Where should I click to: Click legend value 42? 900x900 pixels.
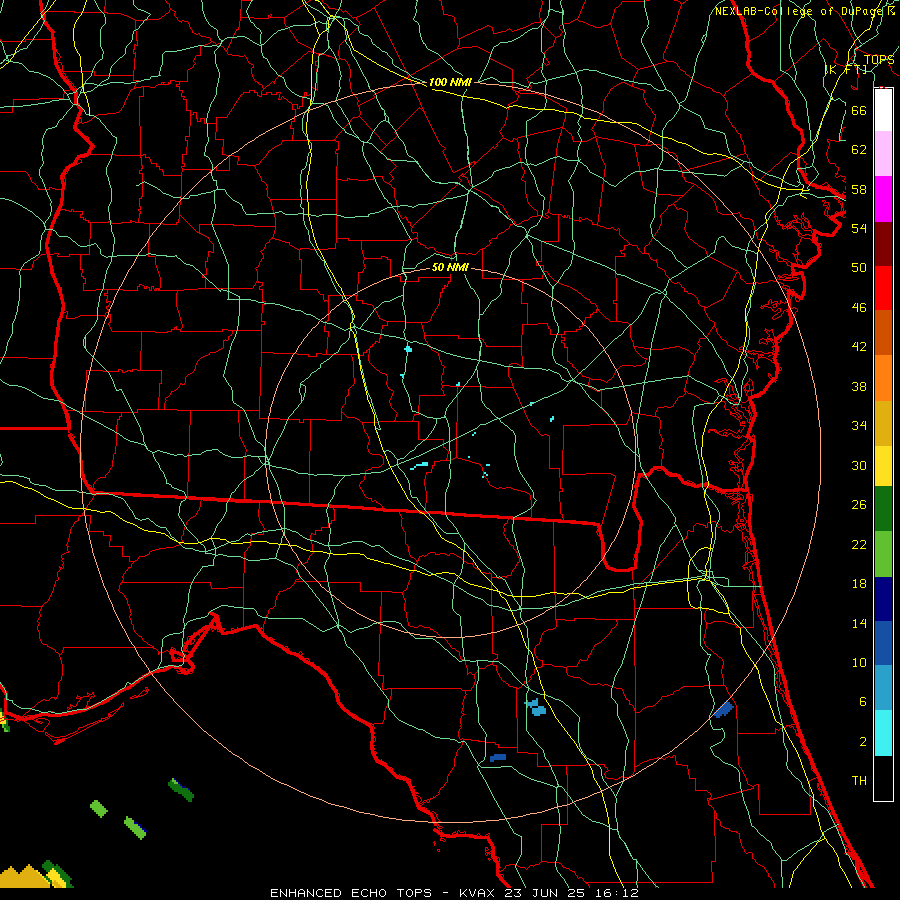(x=859, y=346)
